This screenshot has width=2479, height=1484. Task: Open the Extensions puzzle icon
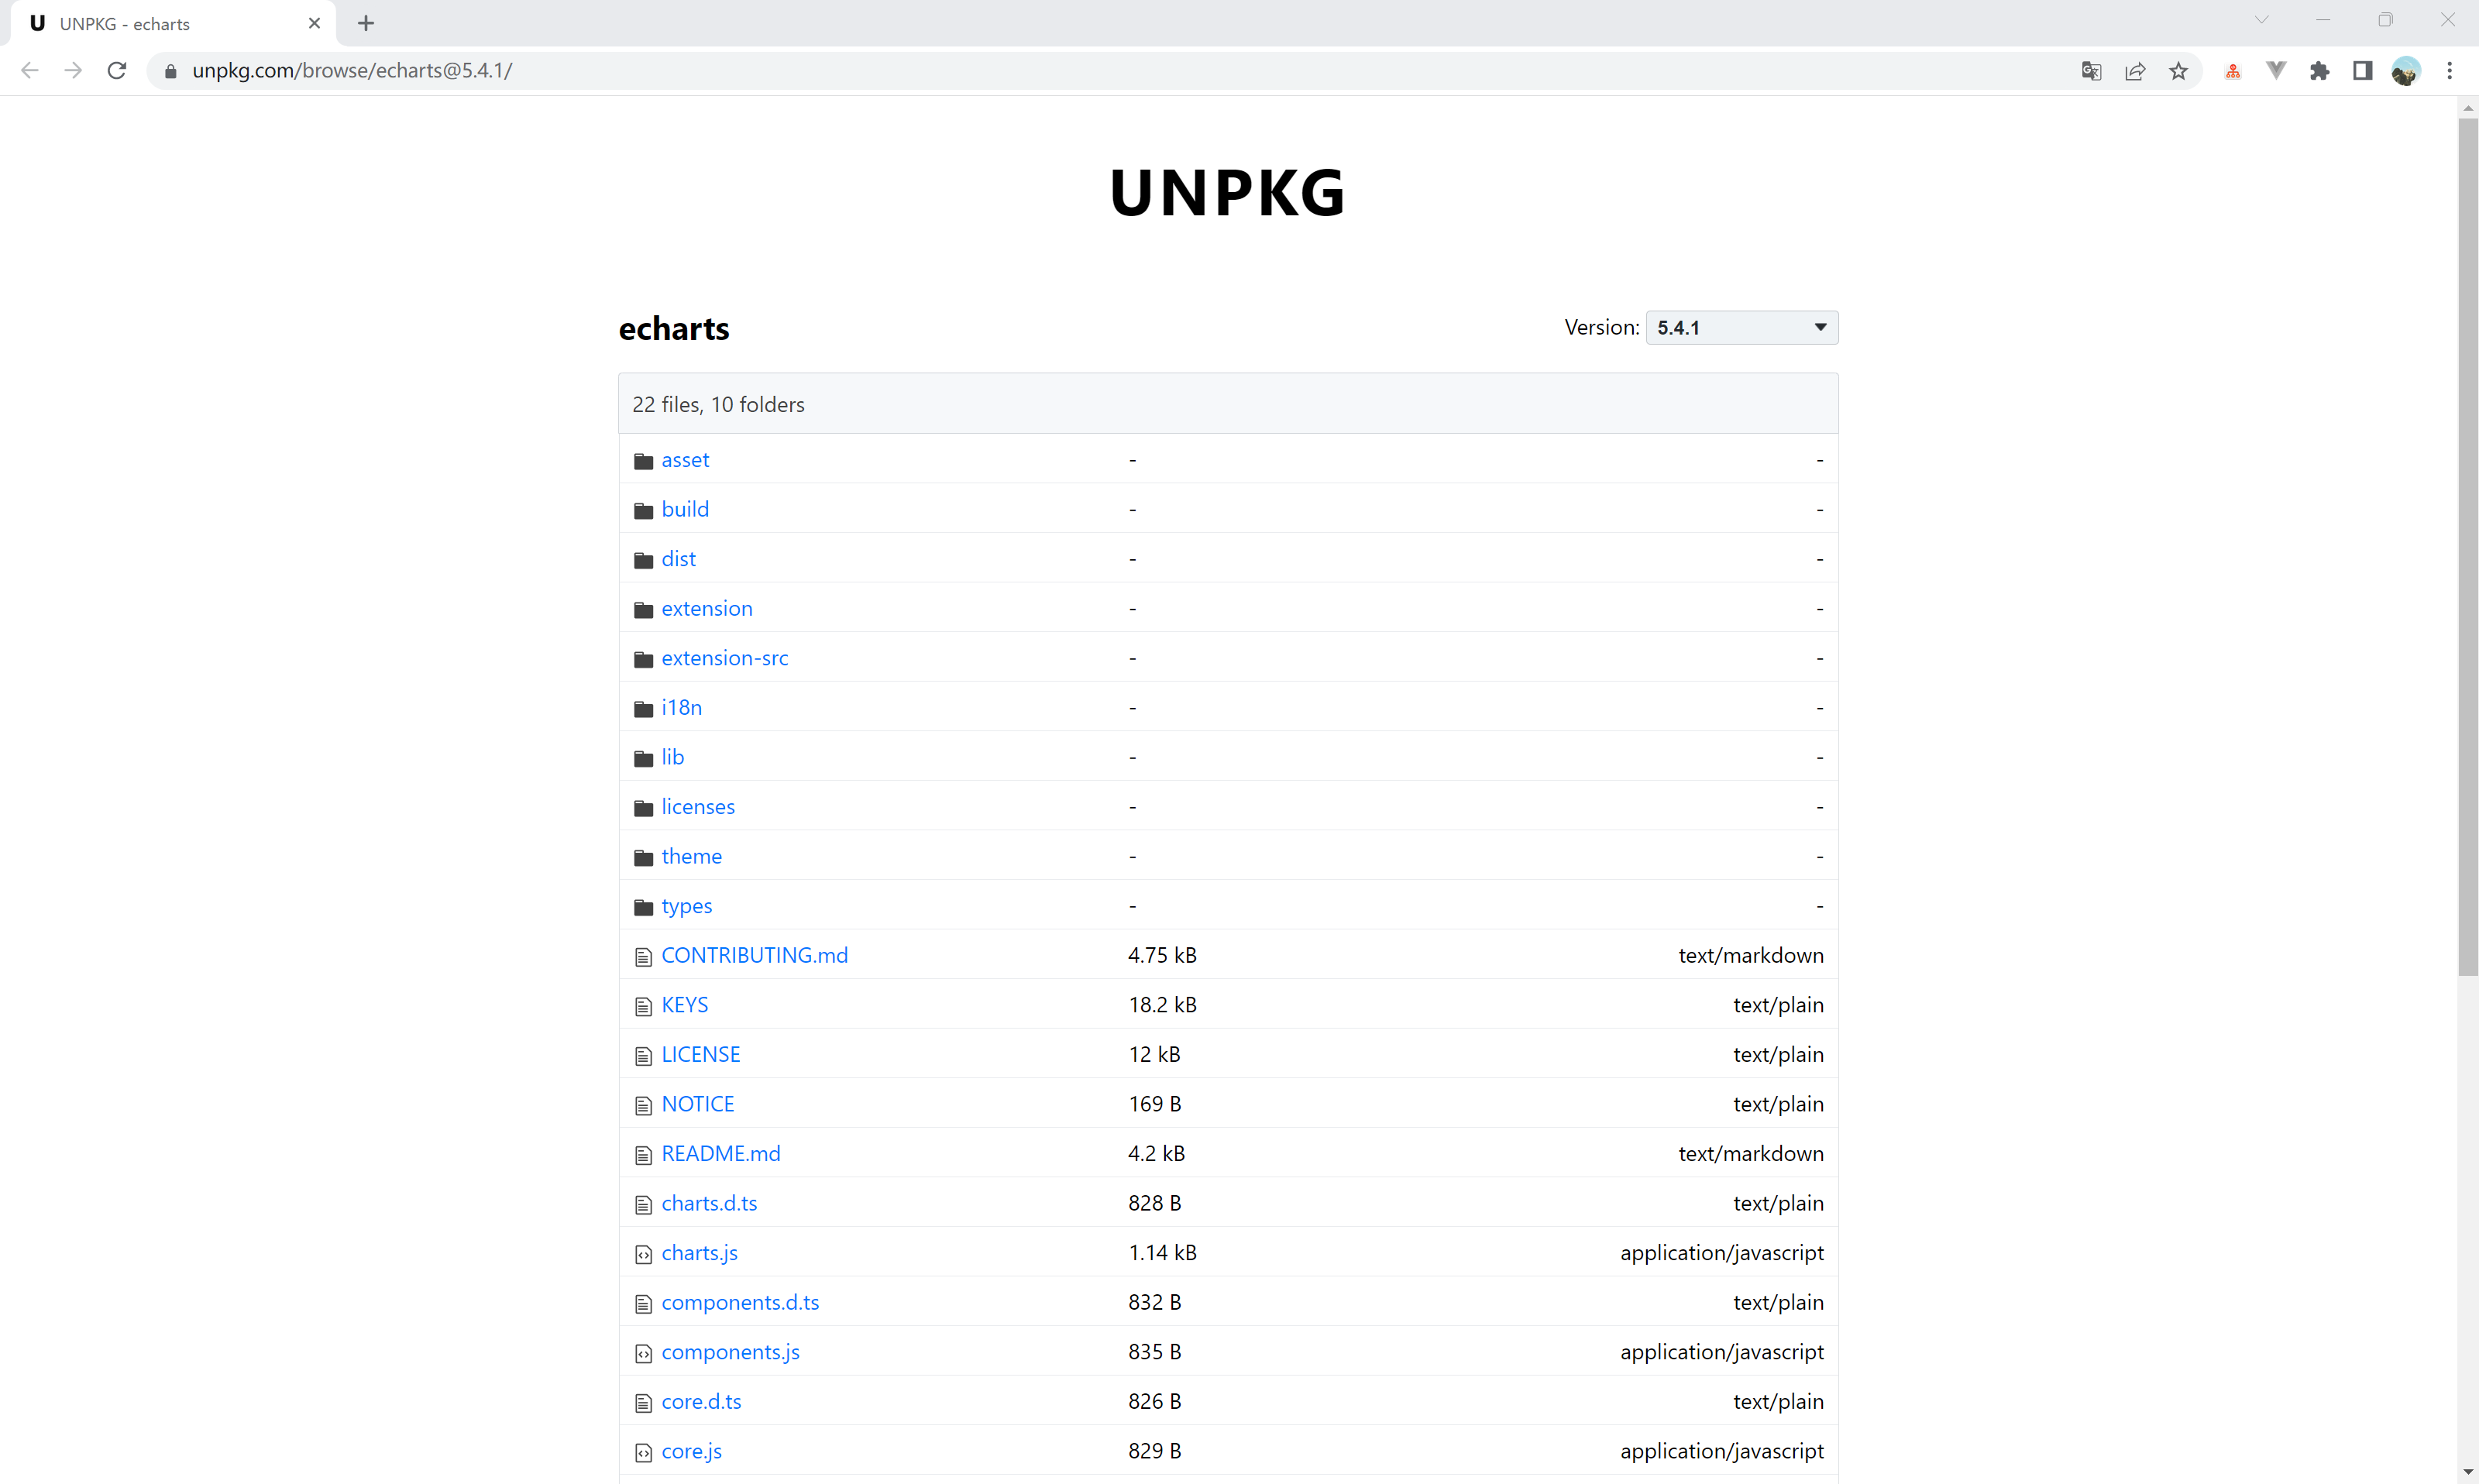point(2319,71)
